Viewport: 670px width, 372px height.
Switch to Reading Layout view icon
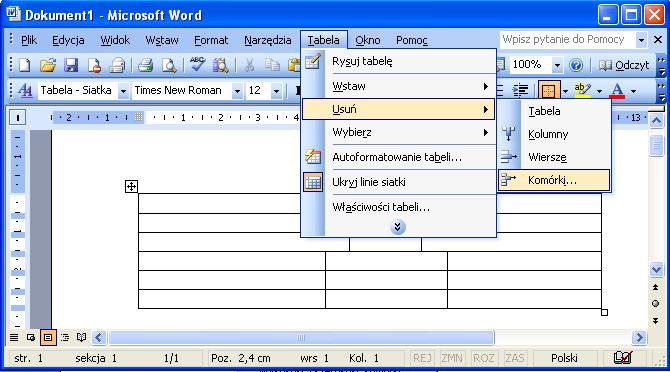[81, 337]
